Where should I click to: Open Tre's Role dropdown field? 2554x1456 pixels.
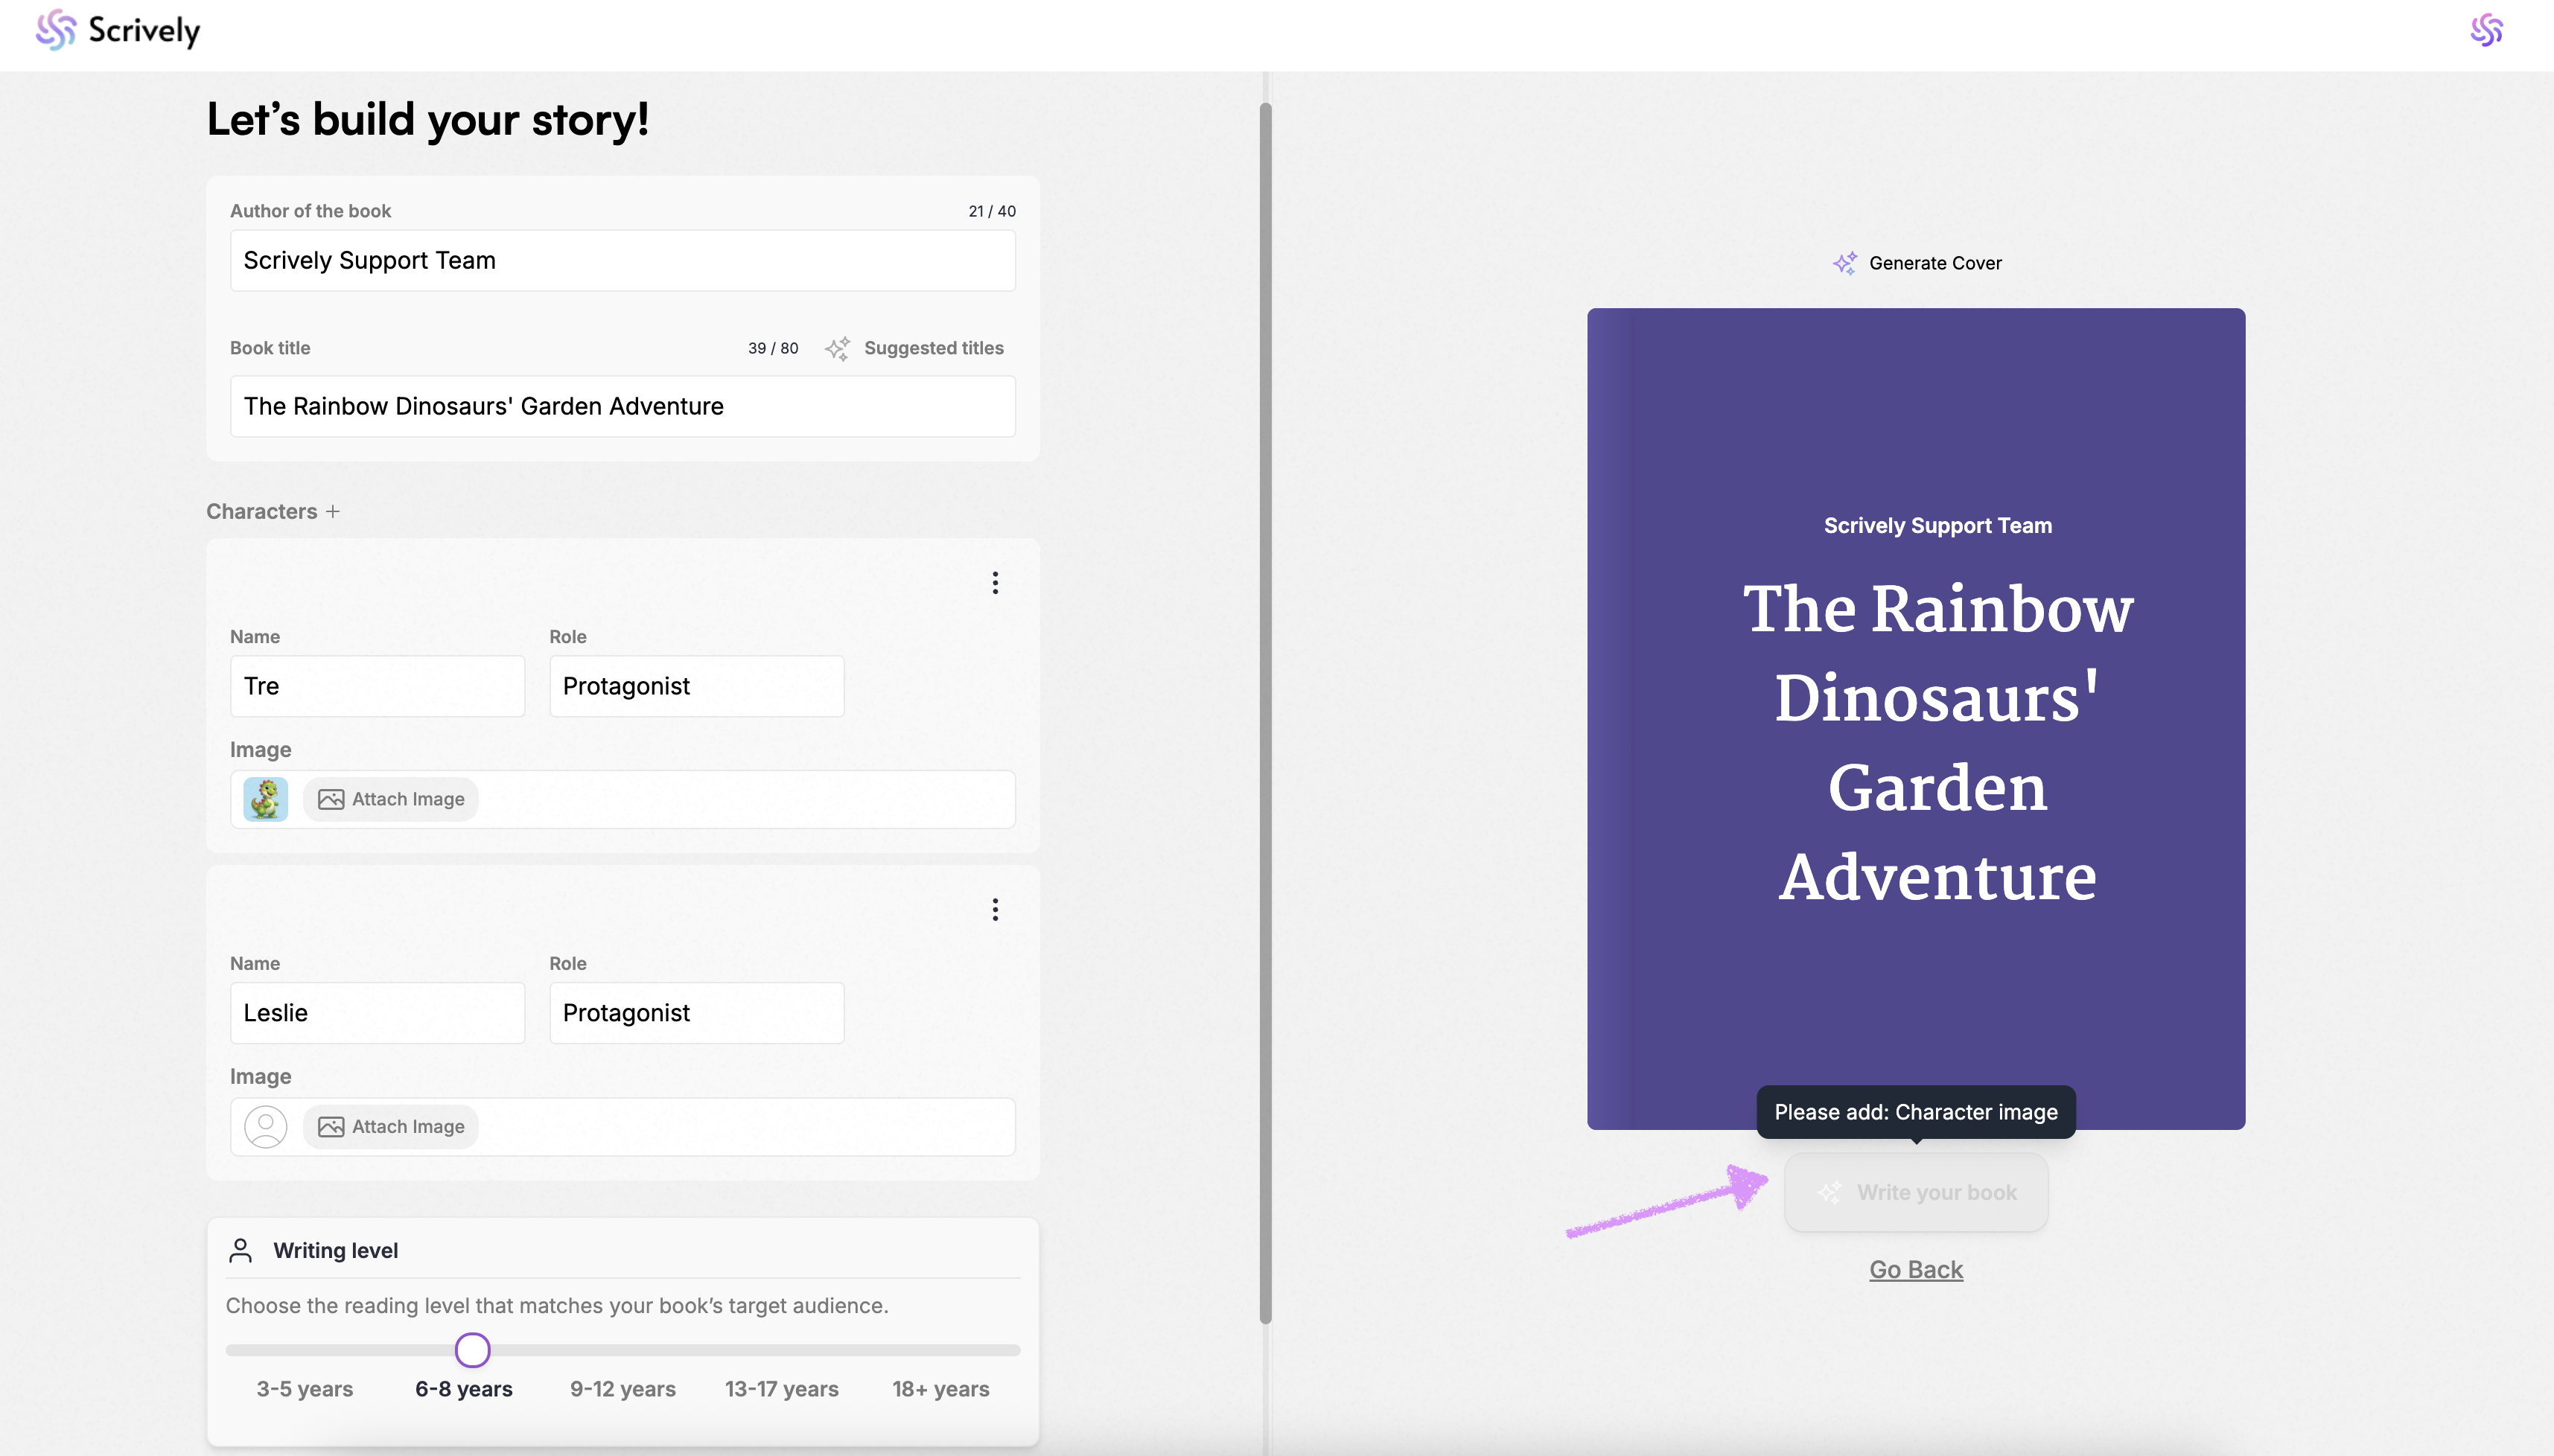[696, 686]
